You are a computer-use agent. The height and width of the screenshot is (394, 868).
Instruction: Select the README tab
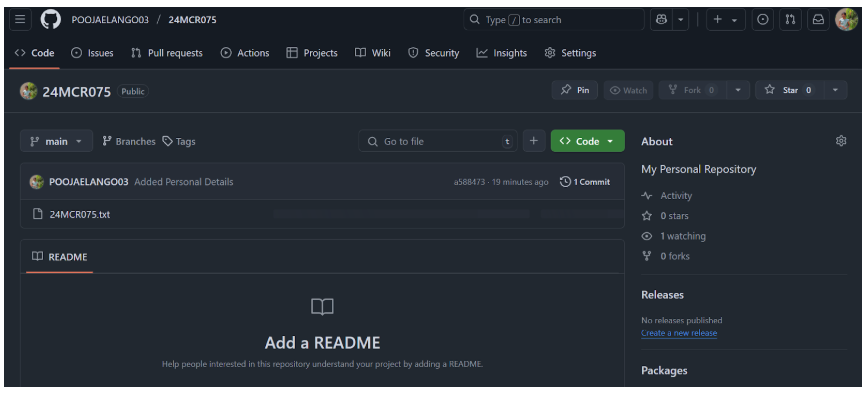click(x=60, y=257)
